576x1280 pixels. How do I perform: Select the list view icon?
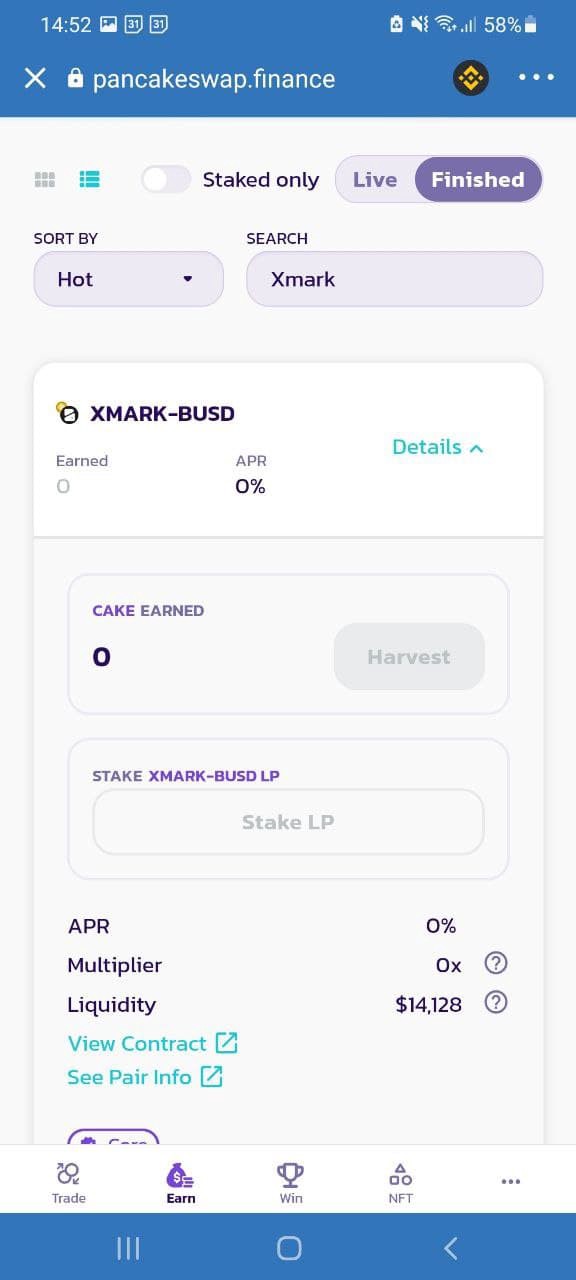90,180
